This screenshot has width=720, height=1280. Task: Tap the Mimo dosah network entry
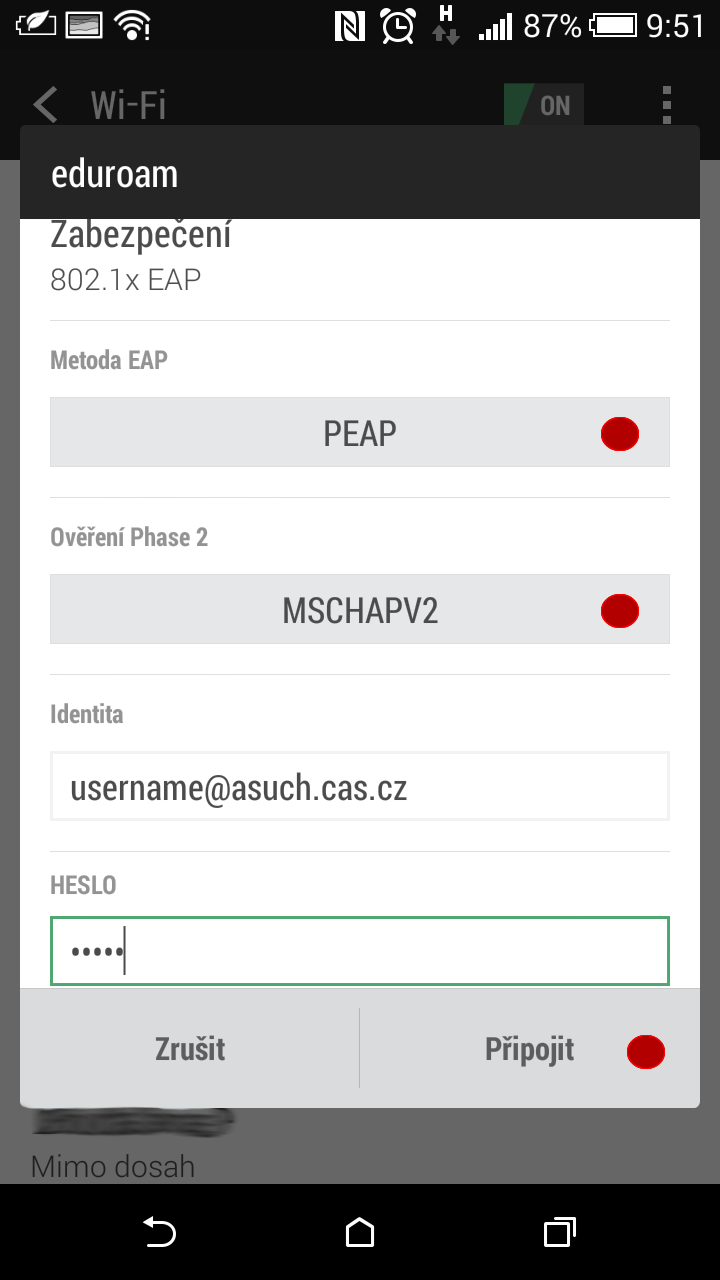click(113, 1166)
